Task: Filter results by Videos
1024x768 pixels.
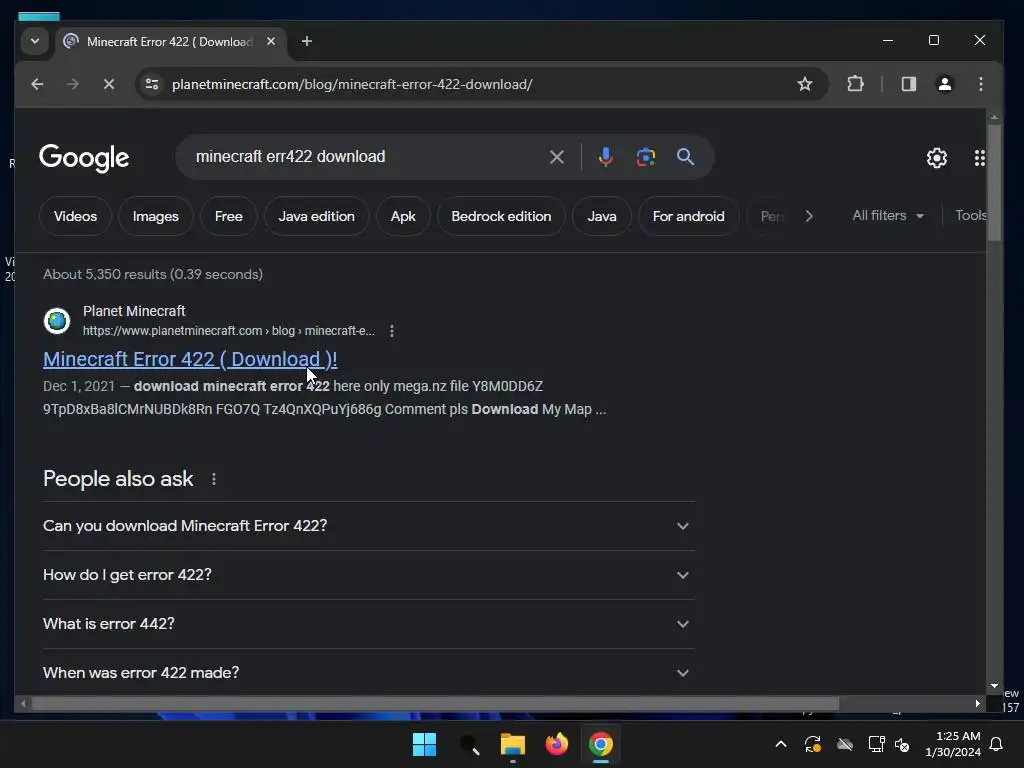Action: coord(75,216)
